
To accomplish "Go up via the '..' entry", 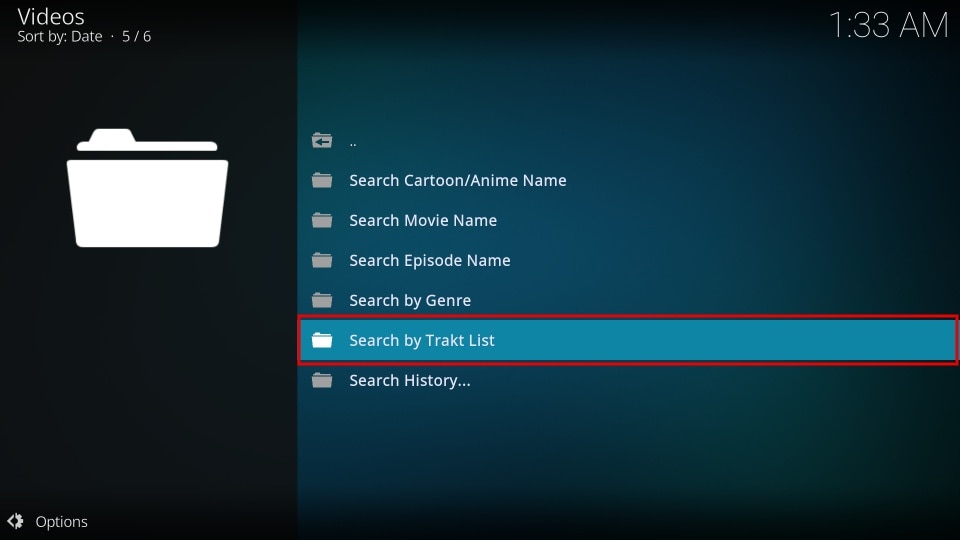I will [x=628, y=141].
